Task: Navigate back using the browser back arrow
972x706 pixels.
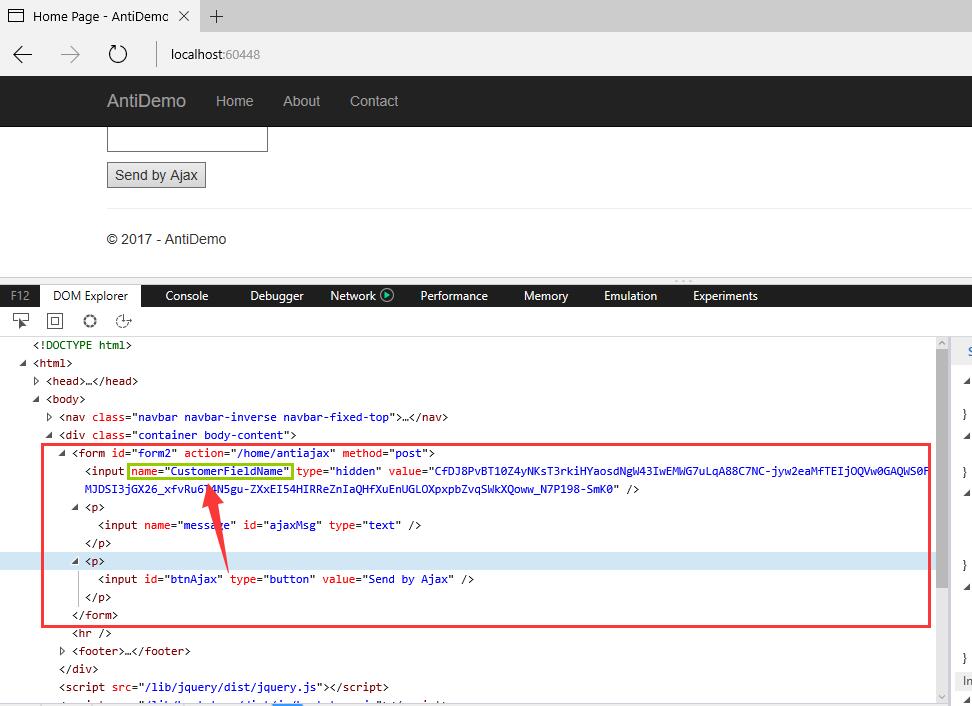Action: (23, 55)
